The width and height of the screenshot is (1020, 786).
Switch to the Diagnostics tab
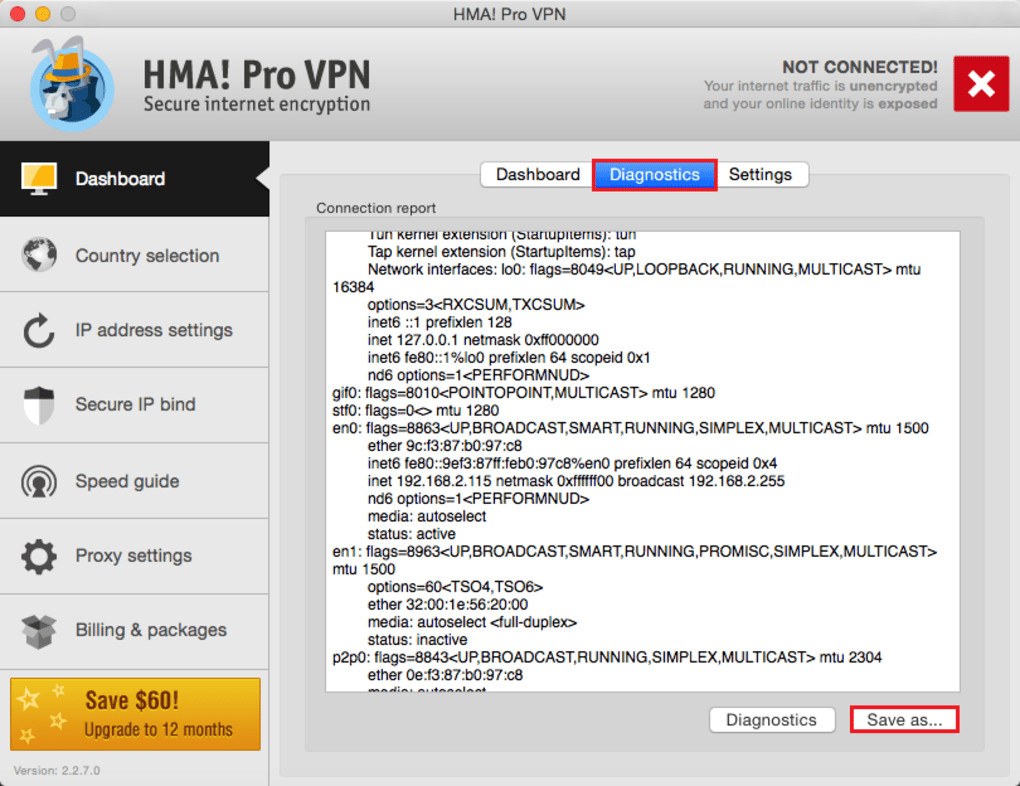tap(654, 174)
